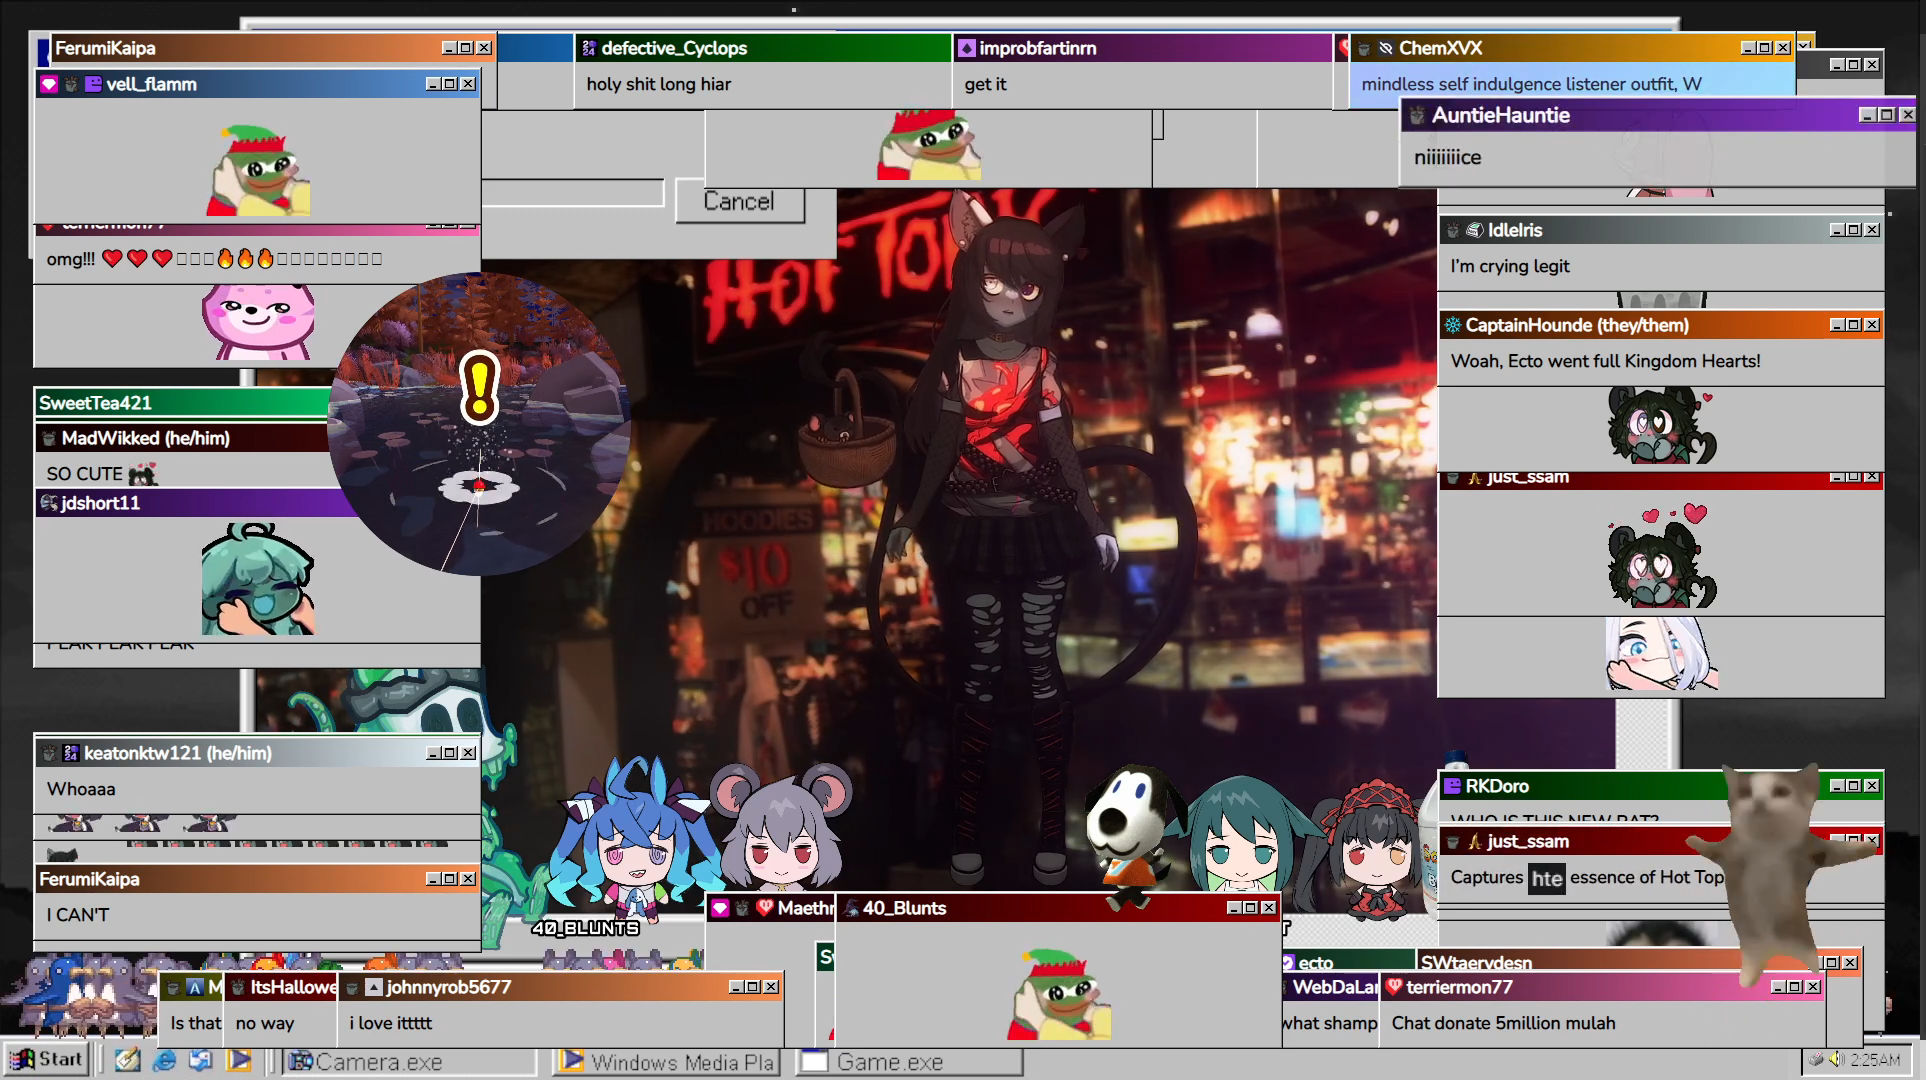Close the CaptainHounde chat window
The image size is (1926, 1080).
(x=1871, y=325)
